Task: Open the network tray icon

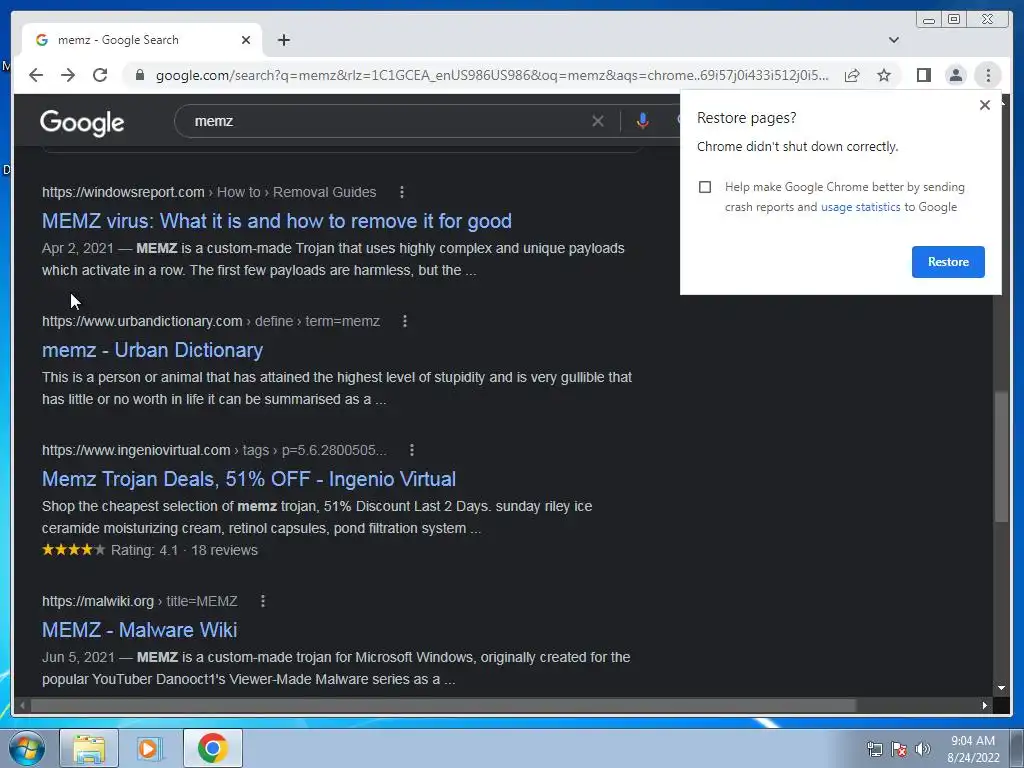Action: 874,749
